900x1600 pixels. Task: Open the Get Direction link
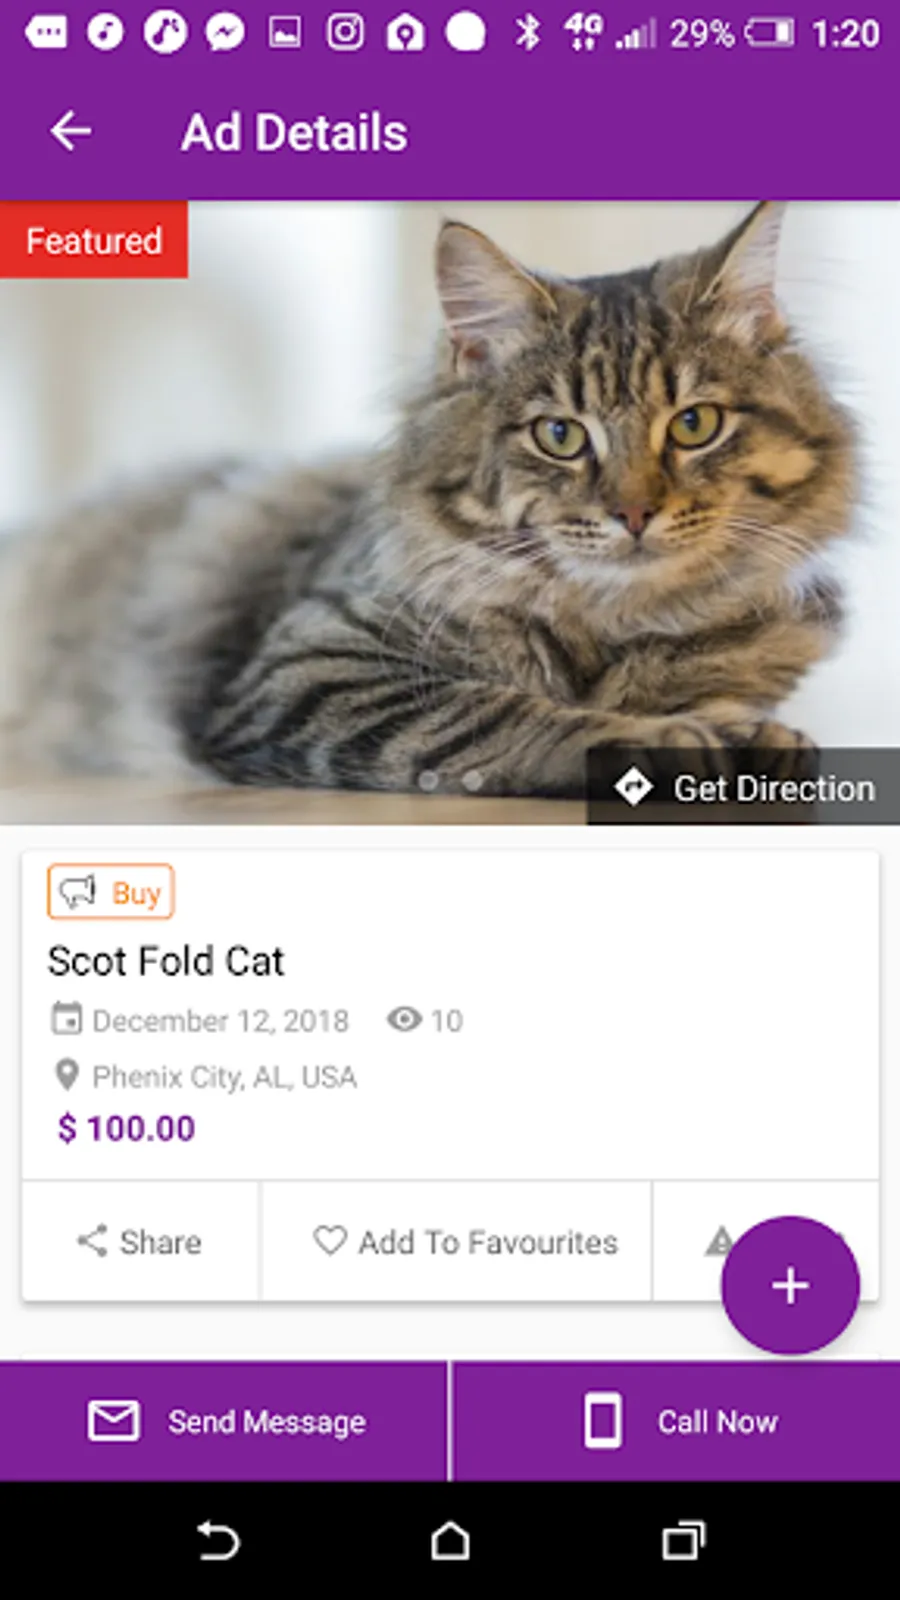tap(744, 787)
